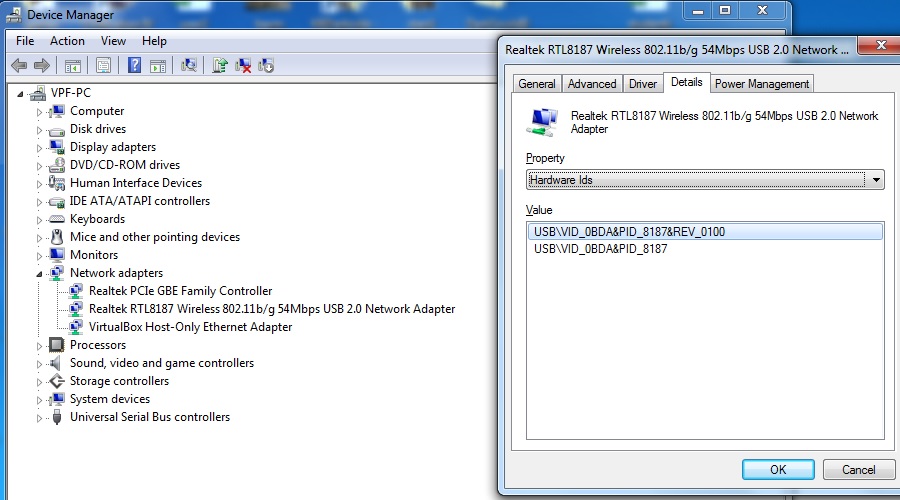Select the System devices label
The image size is (900, 500).
pyautogui.click(x=110, y=399)
